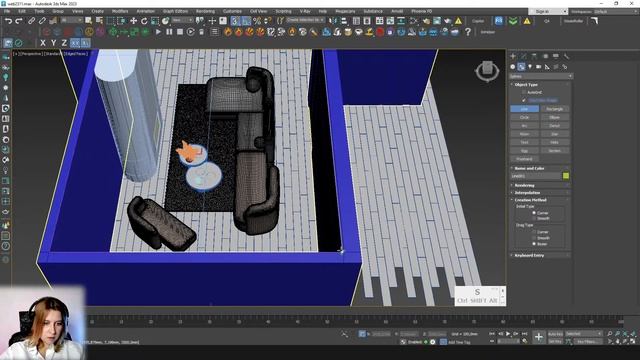Open the Splines category dropdown
Viewport: 640px width, 360px height.
[x=541, y=76]
